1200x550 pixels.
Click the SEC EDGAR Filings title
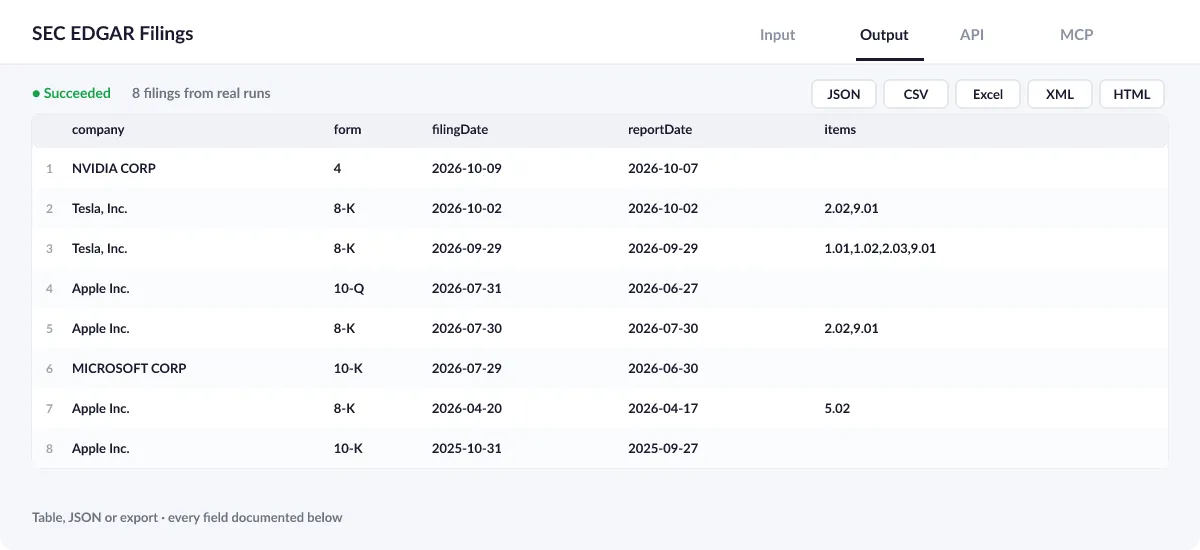click(x=113, y=33)
